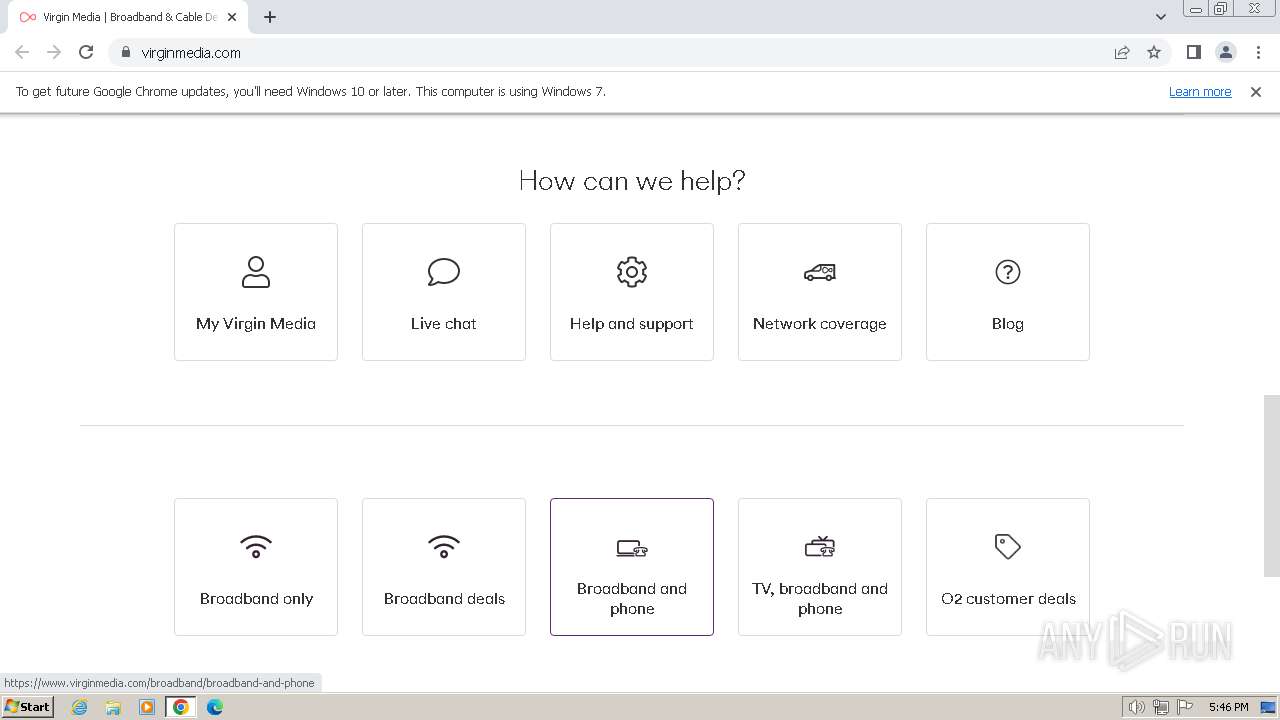Click the Broadband only wifi icon
The height and width of the screenshot is (720, 1280).
(x=256, y=547)
